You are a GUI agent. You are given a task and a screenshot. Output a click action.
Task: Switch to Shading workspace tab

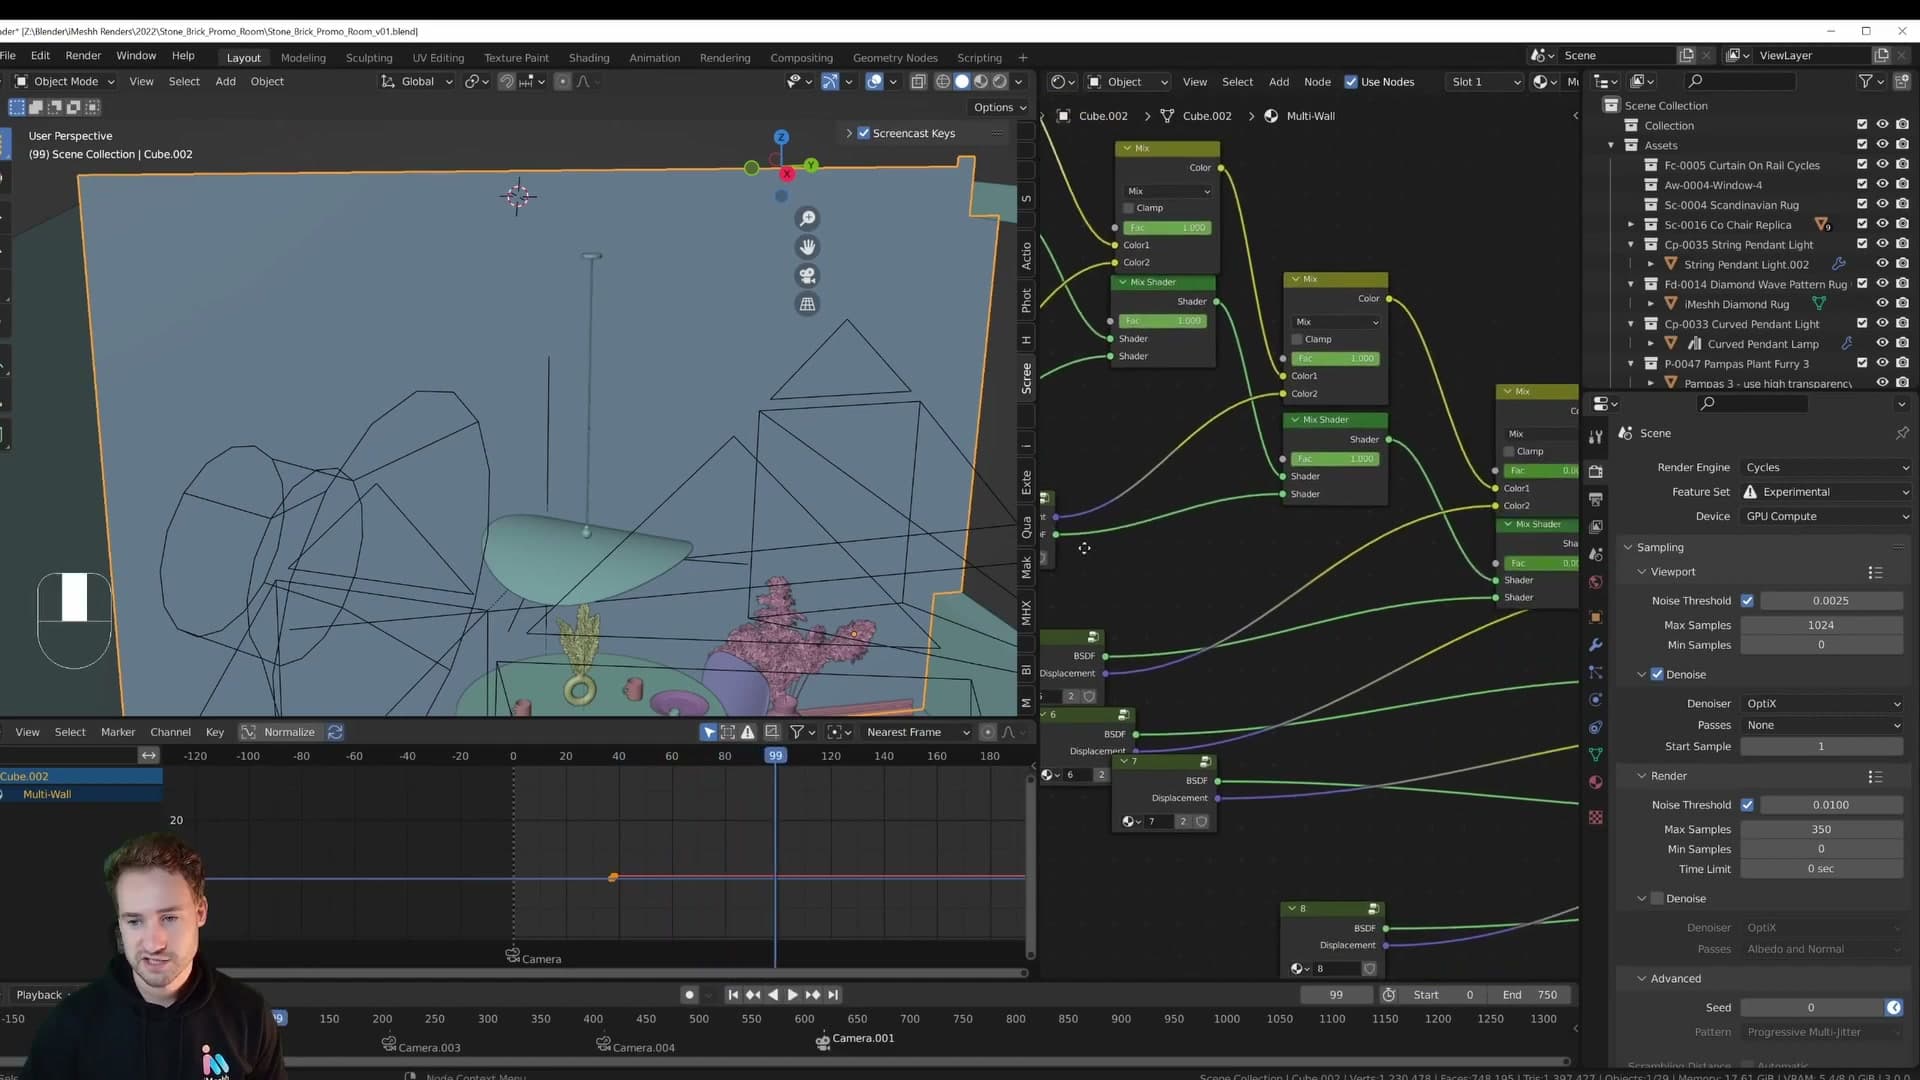coord(589,58)
